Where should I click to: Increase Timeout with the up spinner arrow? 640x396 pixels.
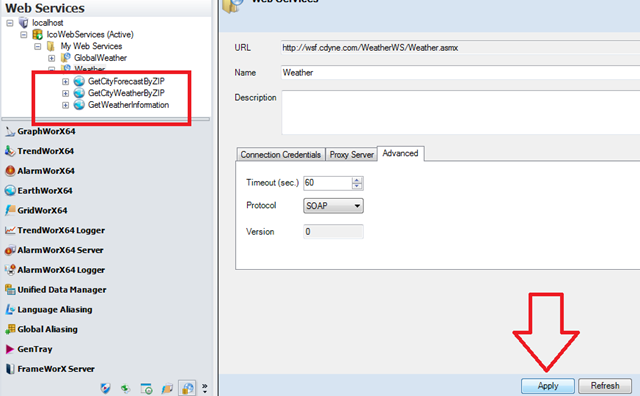(357, 180)
